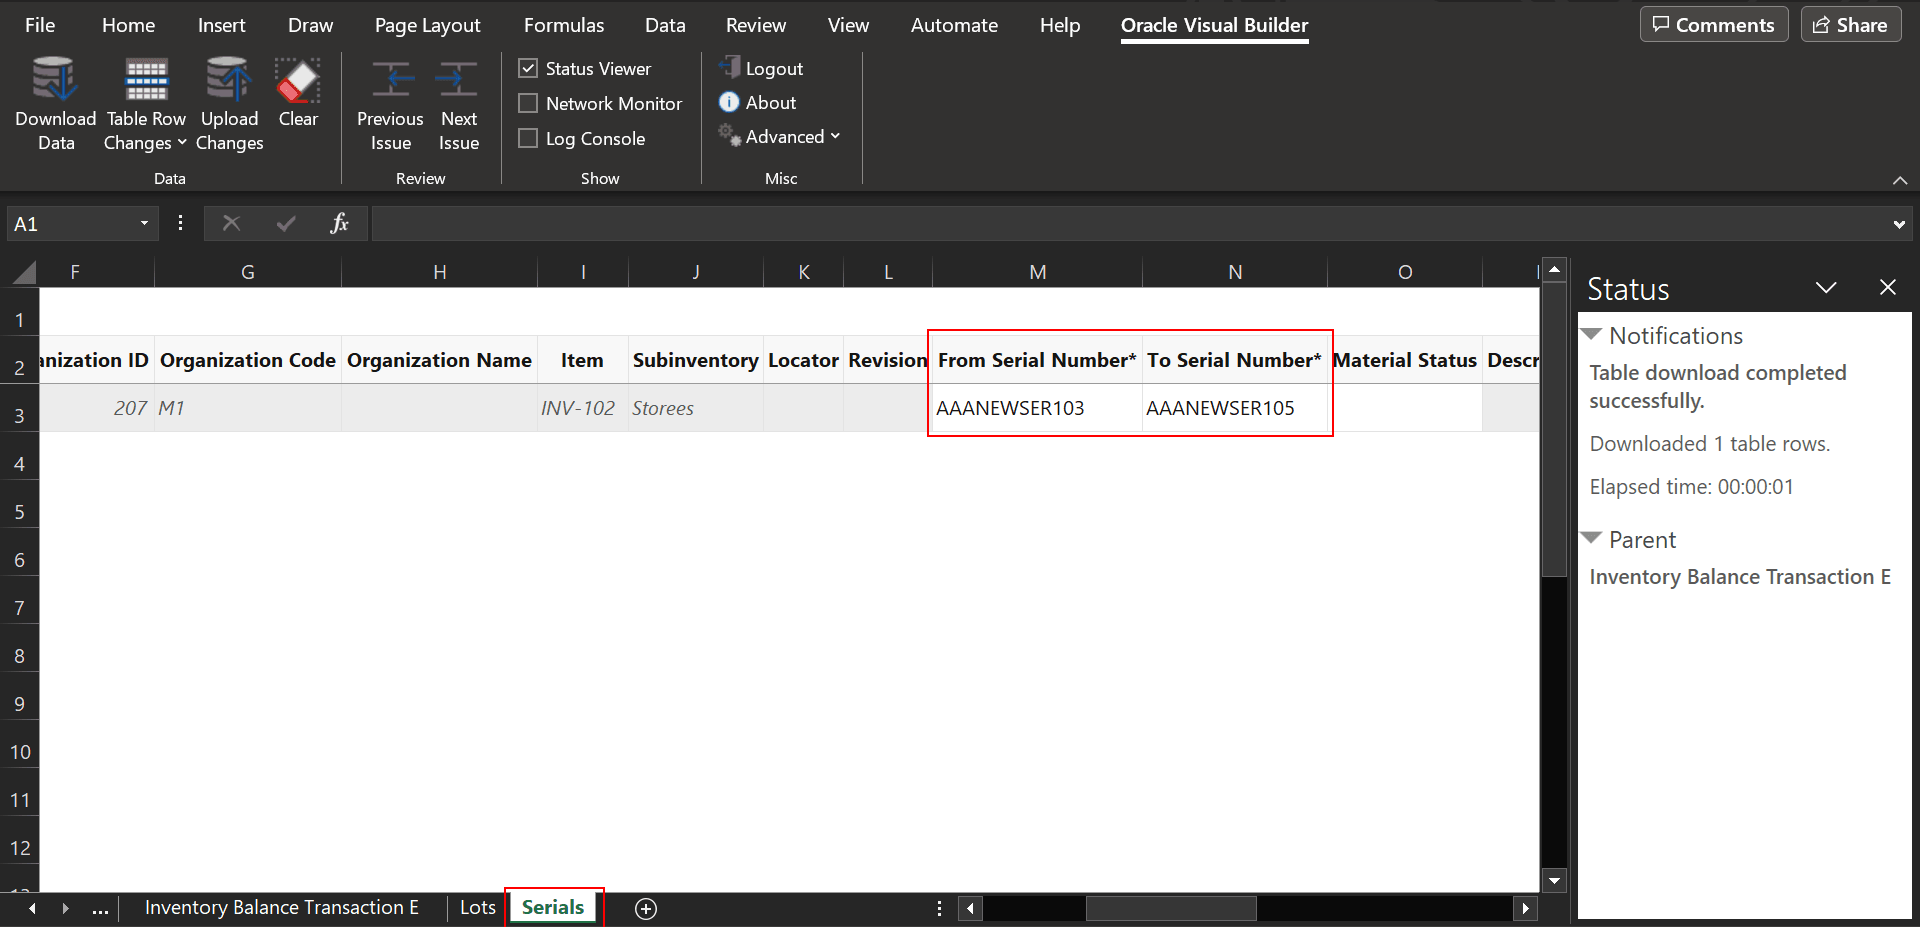Select the Serials sheet tab
Screen dimensions: 1920x927
pos(553,907)
